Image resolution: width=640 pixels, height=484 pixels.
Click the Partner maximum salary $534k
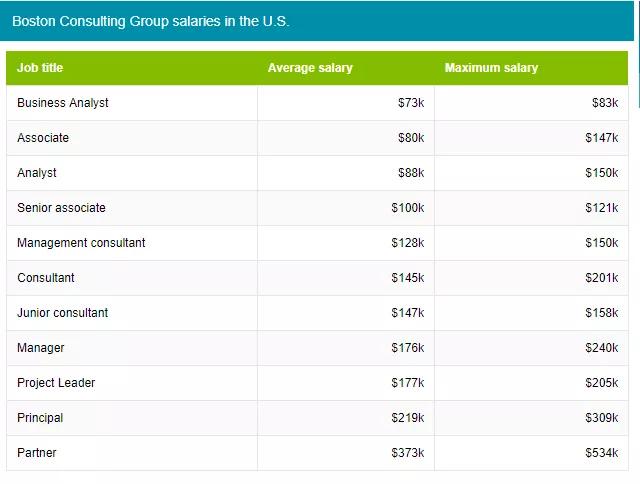[602, 453]
